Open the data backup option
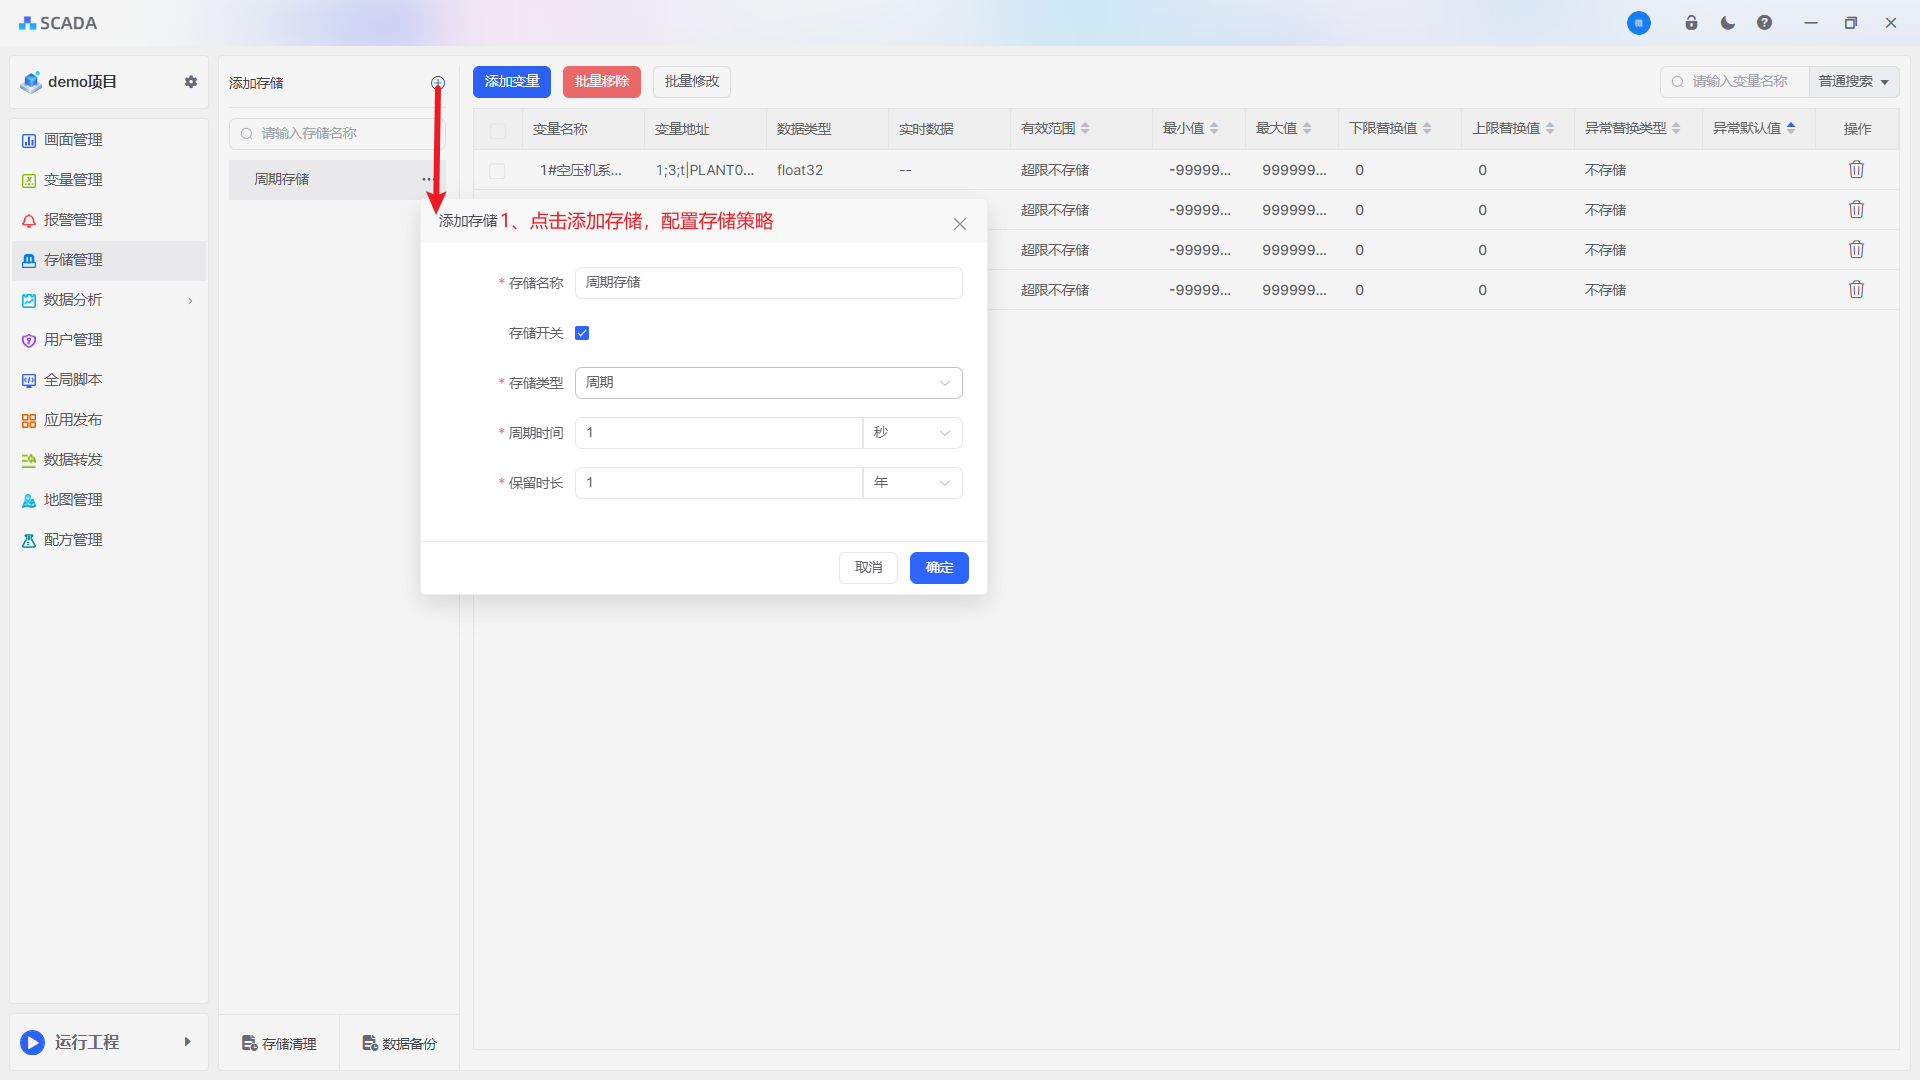 [399, 1043]
